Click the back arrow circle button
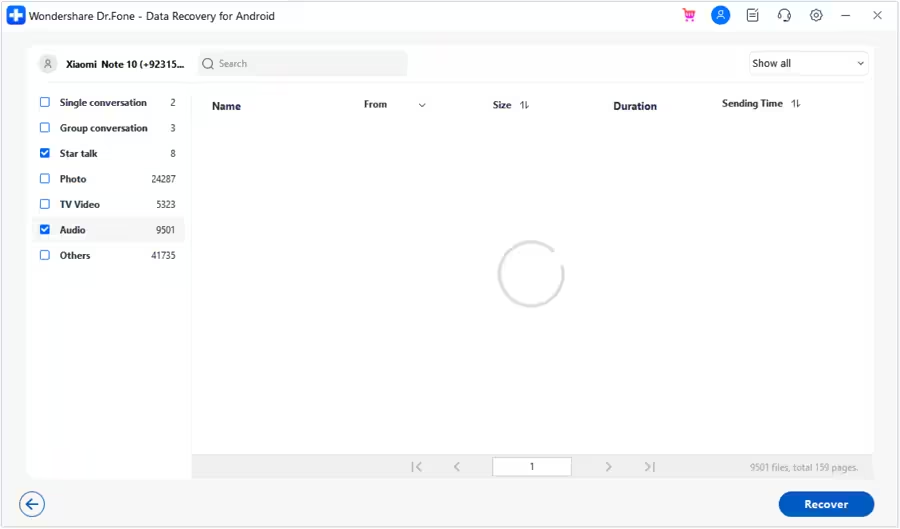Image resolution: width=900 pixels, height=529 pixels. click(32, 504)
